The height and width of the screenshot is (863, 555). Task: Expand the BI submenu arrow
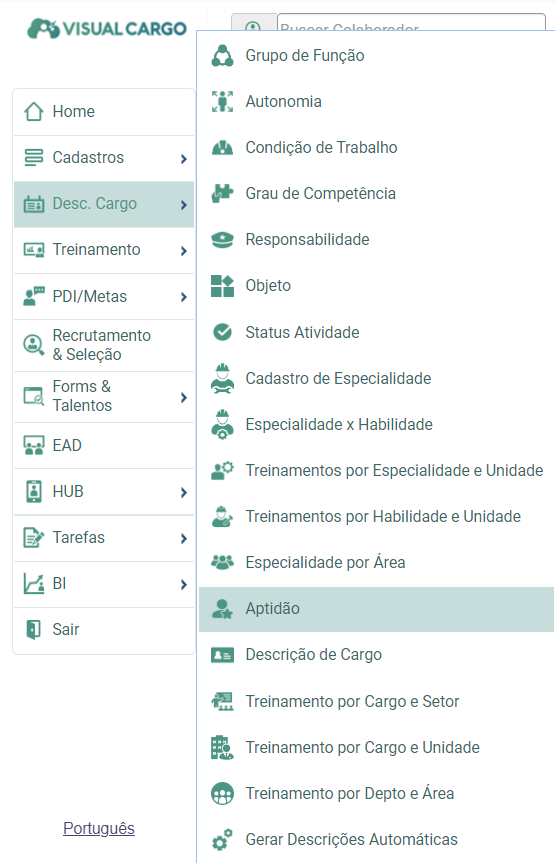coord(184,585)
